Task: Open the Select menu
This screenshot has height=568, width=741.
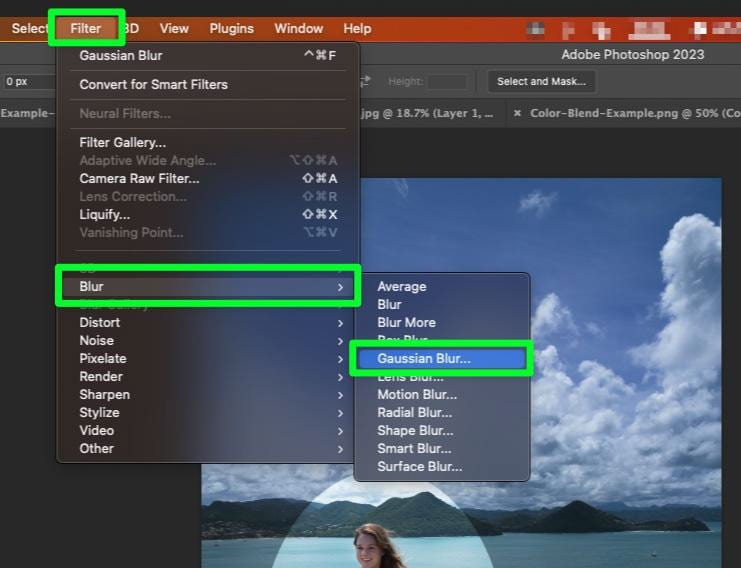Action: [x=28, y=28]
